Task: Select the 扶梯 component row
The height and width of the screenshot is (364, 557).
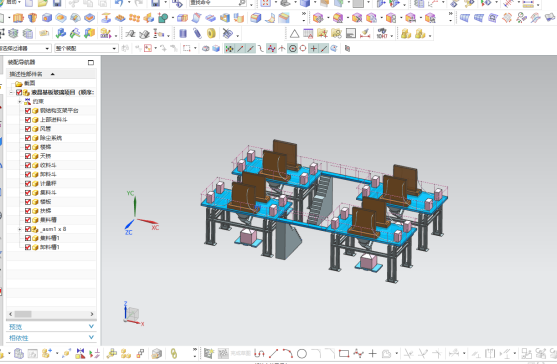Action: [x=52, y=211]
